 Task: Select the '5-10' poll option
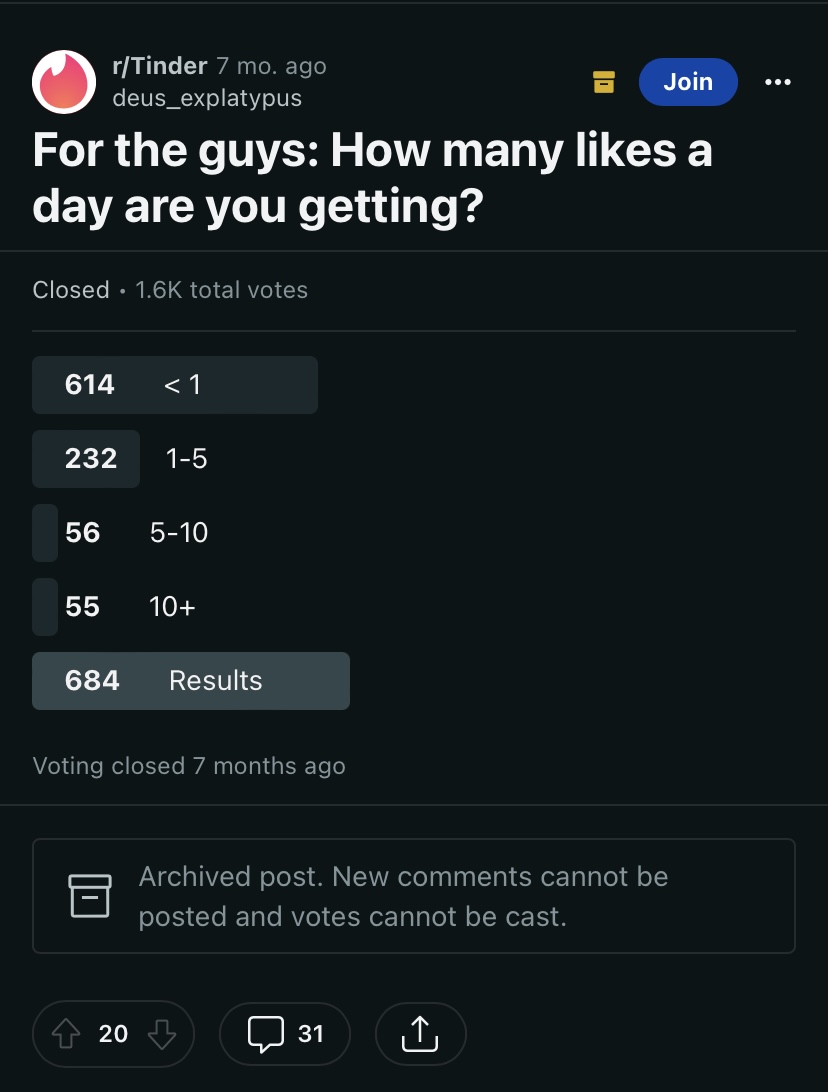tap(120, 533)
